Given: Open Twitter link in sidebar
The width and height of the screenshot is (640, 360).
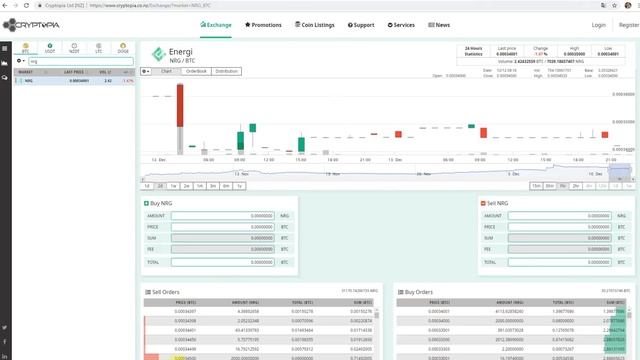Looking at the screenshot, I should pyautogui.click(x=4, y=327).
